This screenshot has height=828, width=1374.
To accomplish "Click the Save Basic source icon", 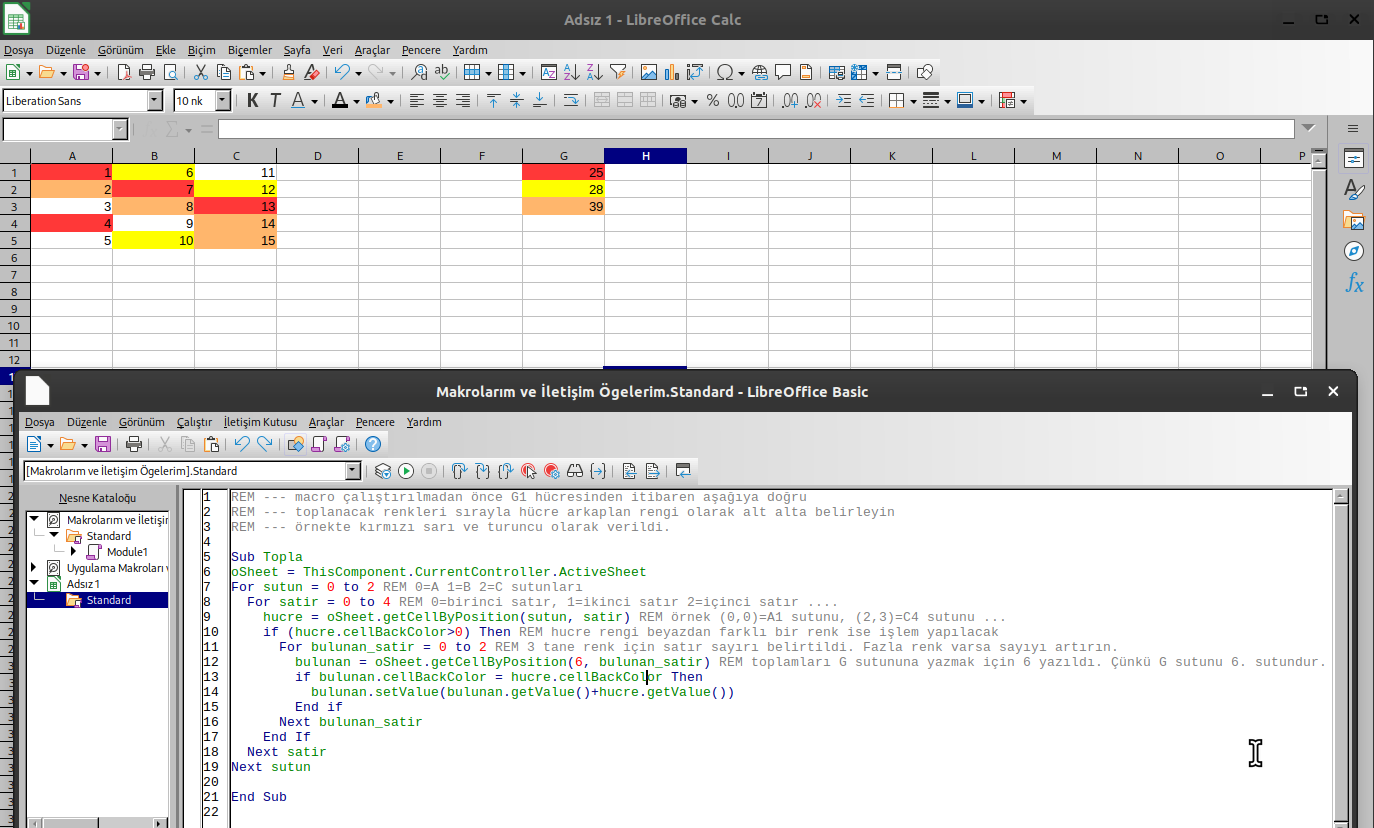I will [652, 471].
